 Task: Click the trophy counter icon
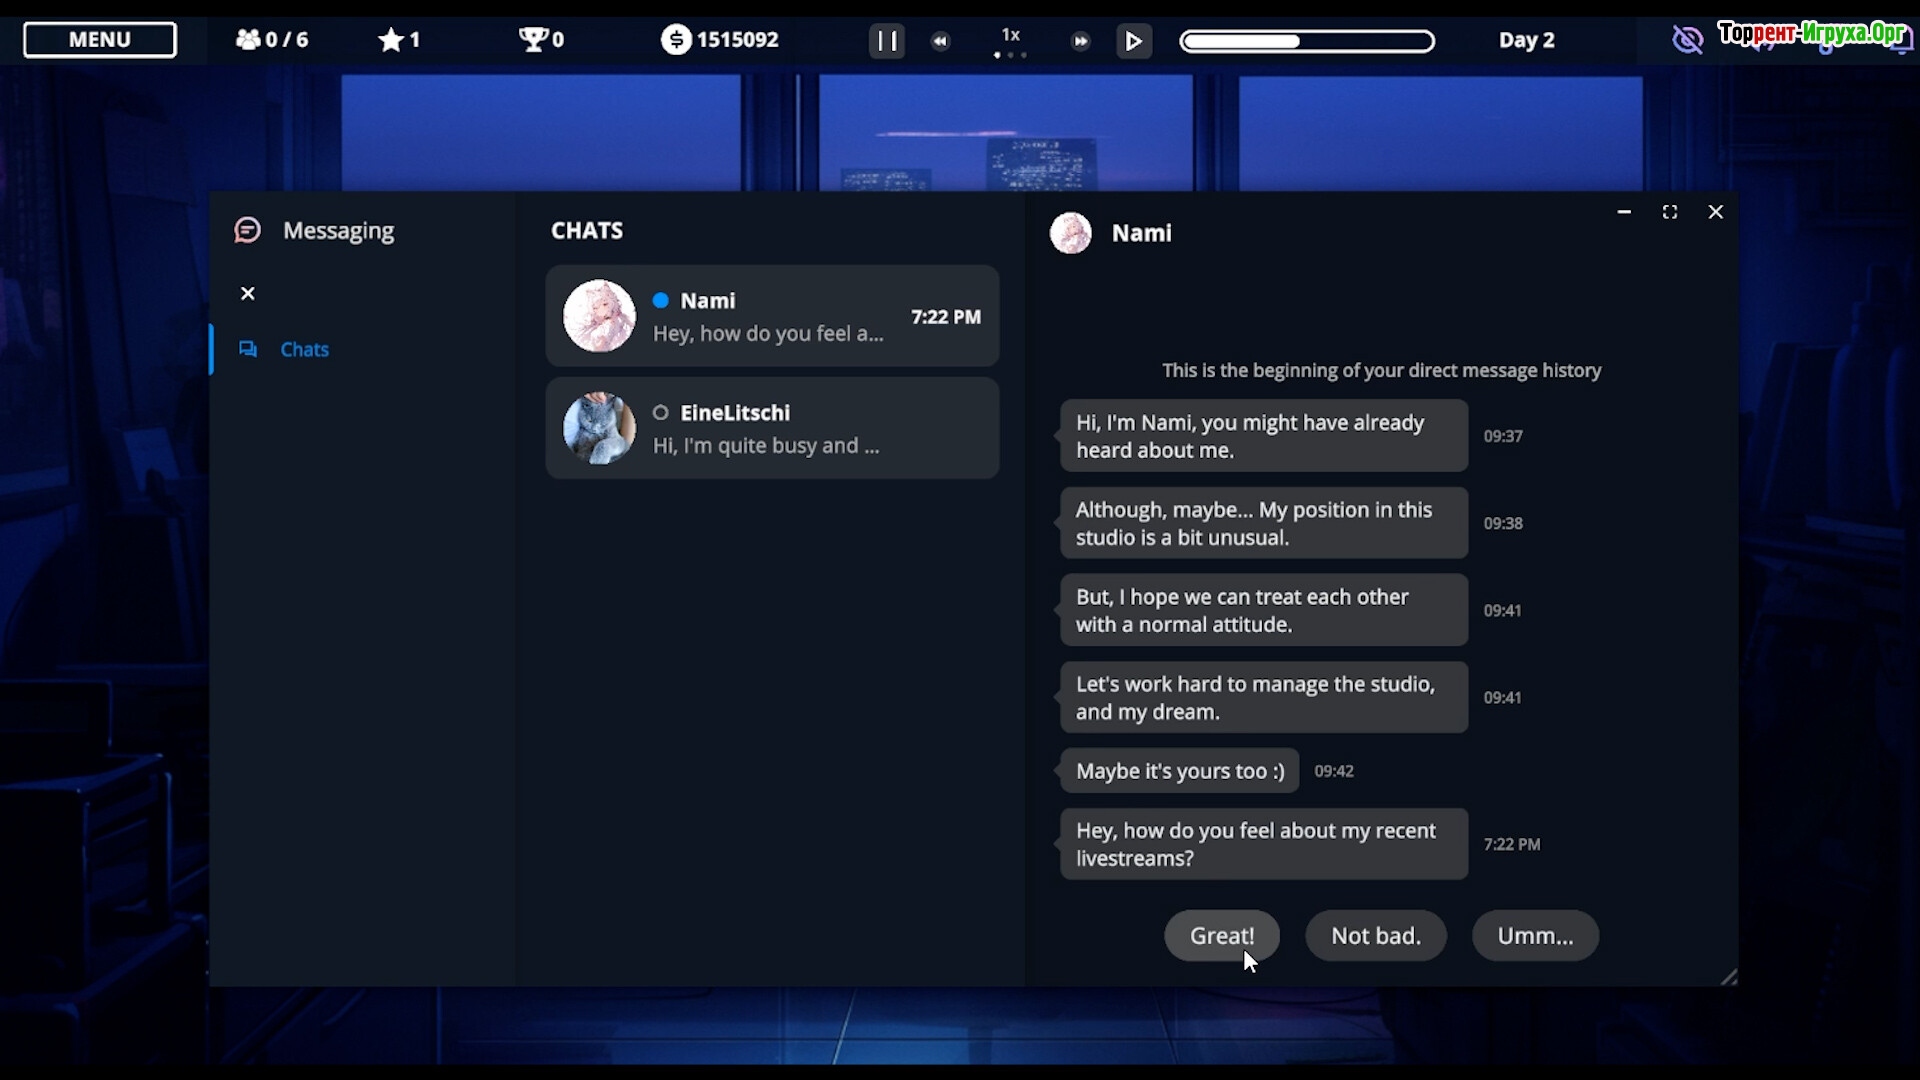click(x=532, y=40)
